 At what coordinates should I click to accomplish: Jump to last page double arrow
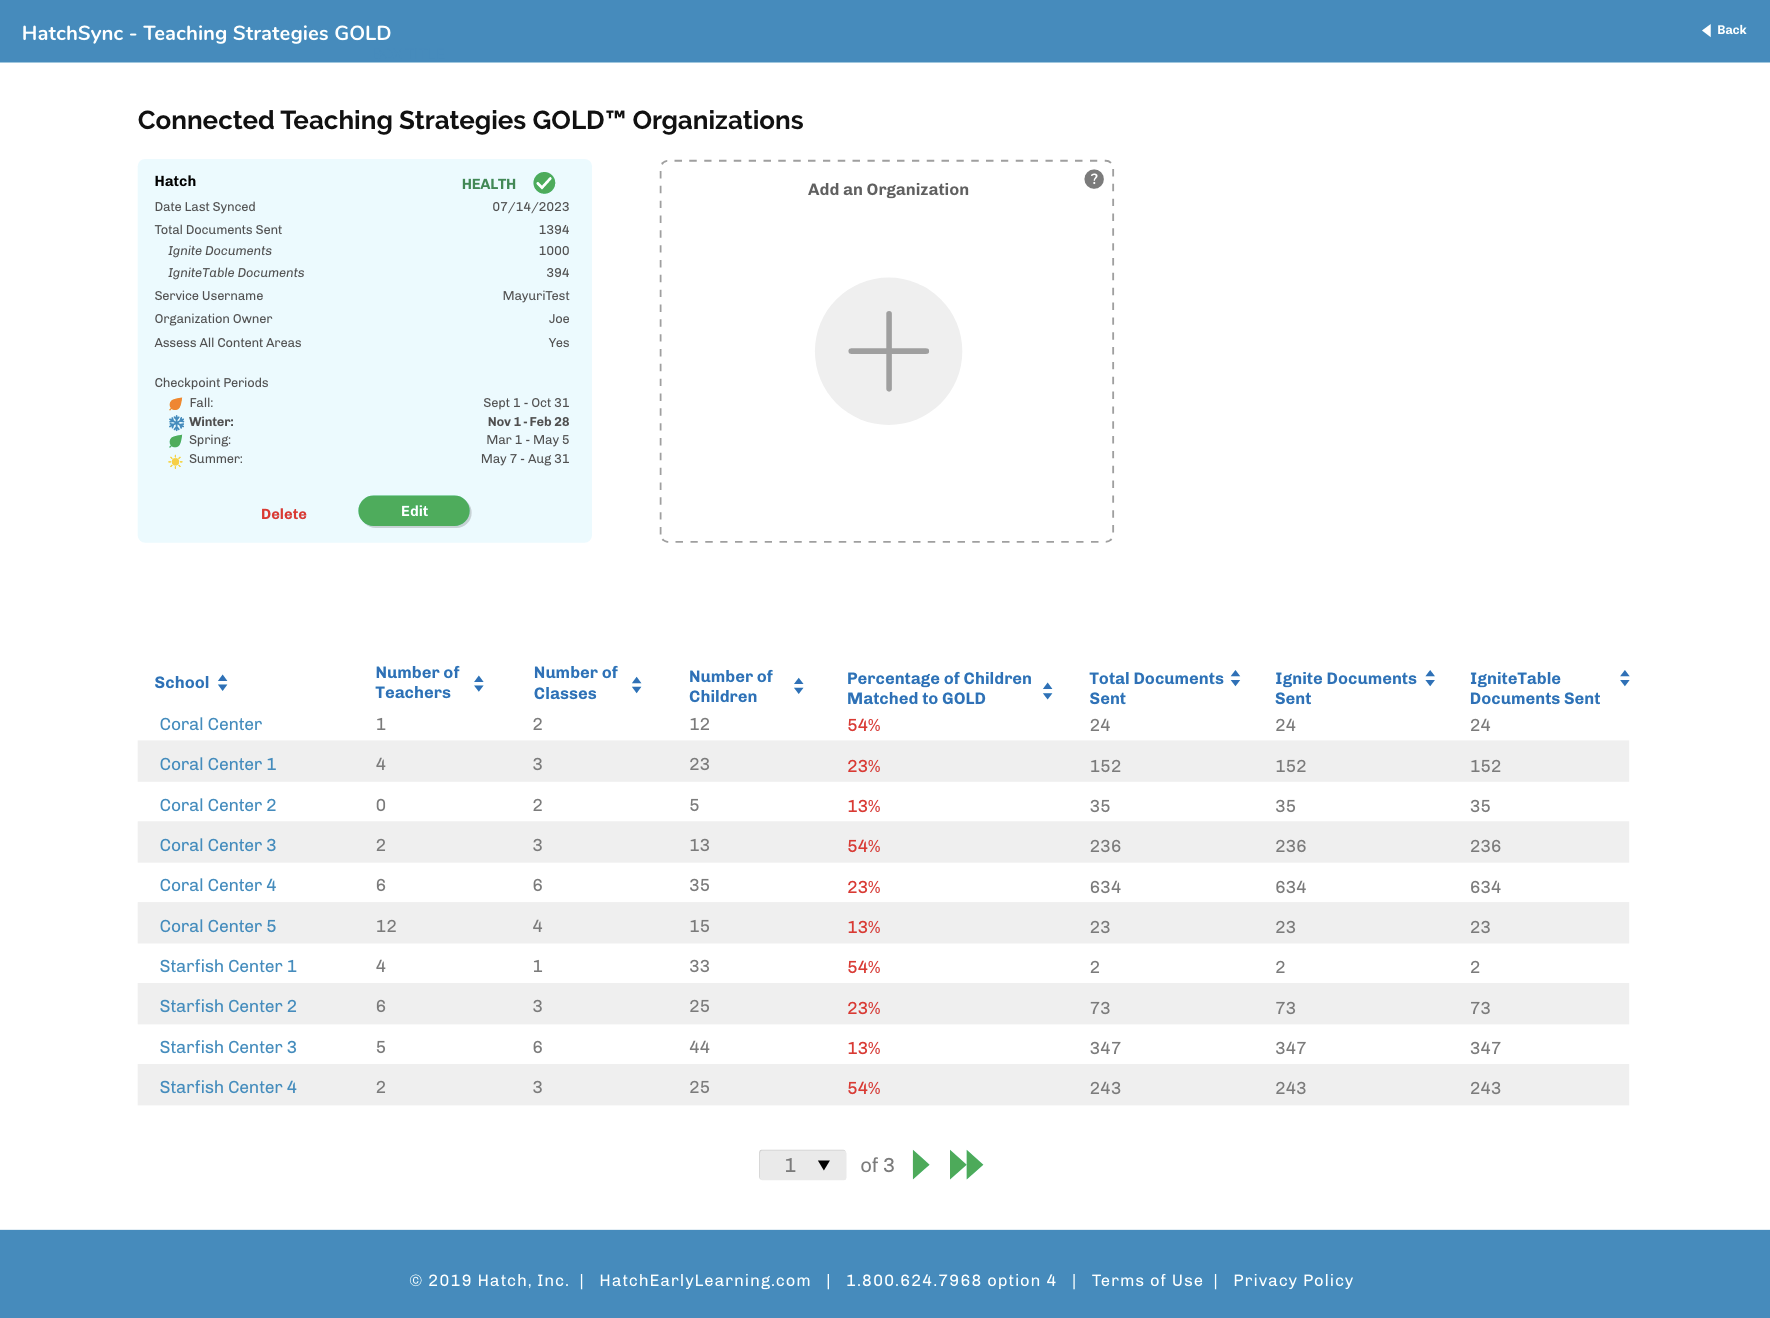coord(966,1165)
